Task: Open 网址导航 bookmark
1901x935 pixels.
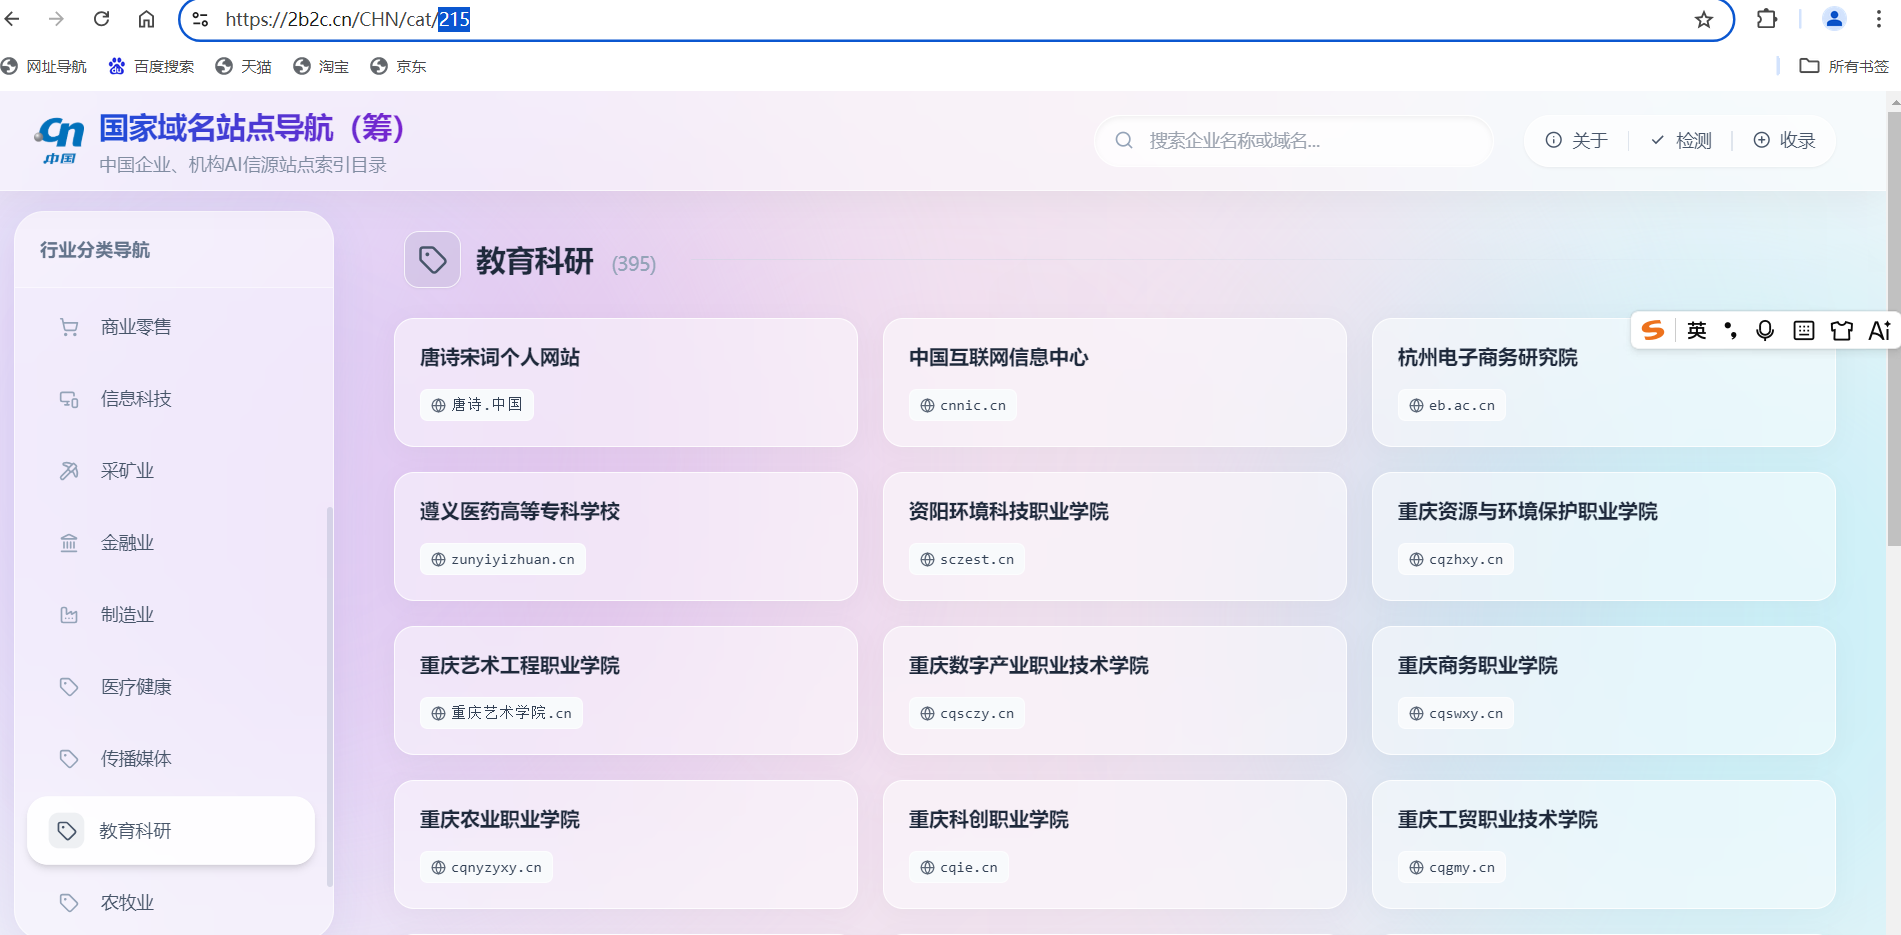Action: (x=44, y=66)
